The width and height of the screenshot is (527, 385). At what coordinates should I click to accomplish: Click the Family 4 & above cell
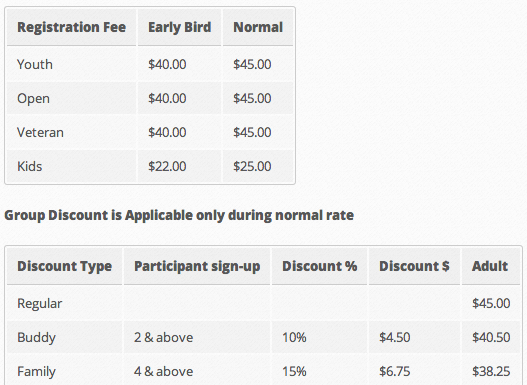point(163,371)
